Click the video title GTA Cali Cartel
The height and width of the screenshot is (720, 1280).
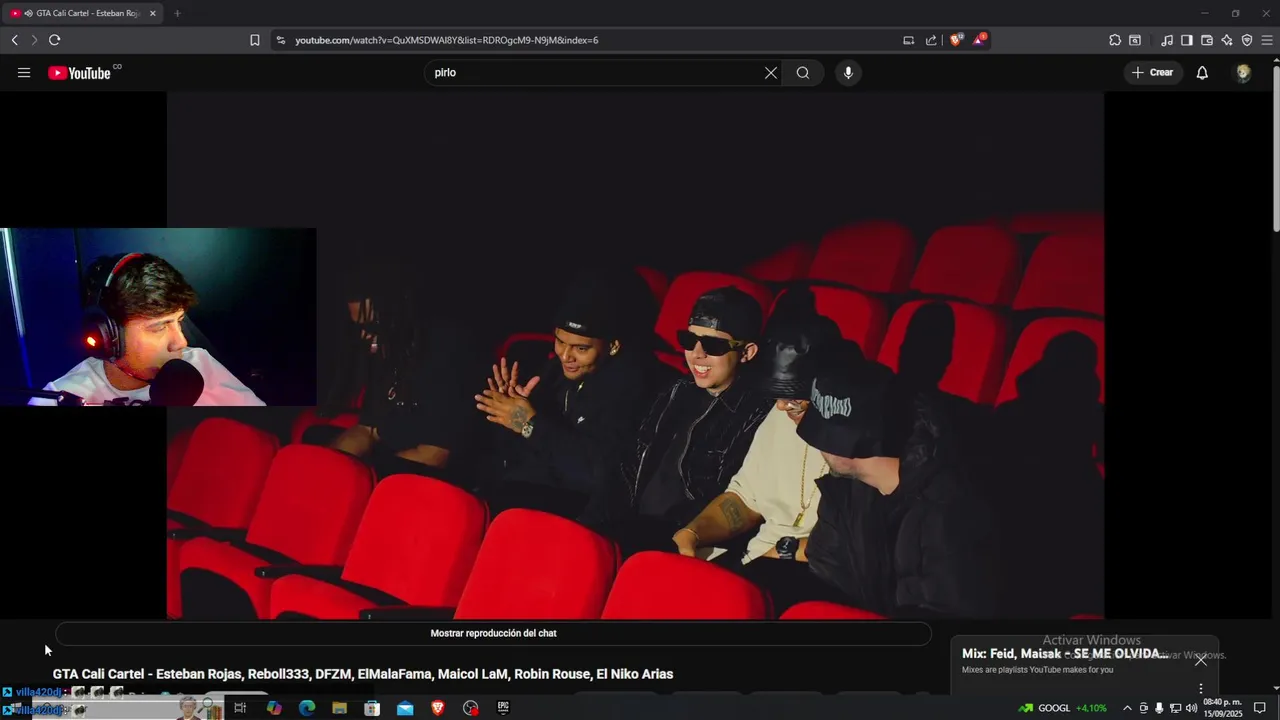(363, 674)
